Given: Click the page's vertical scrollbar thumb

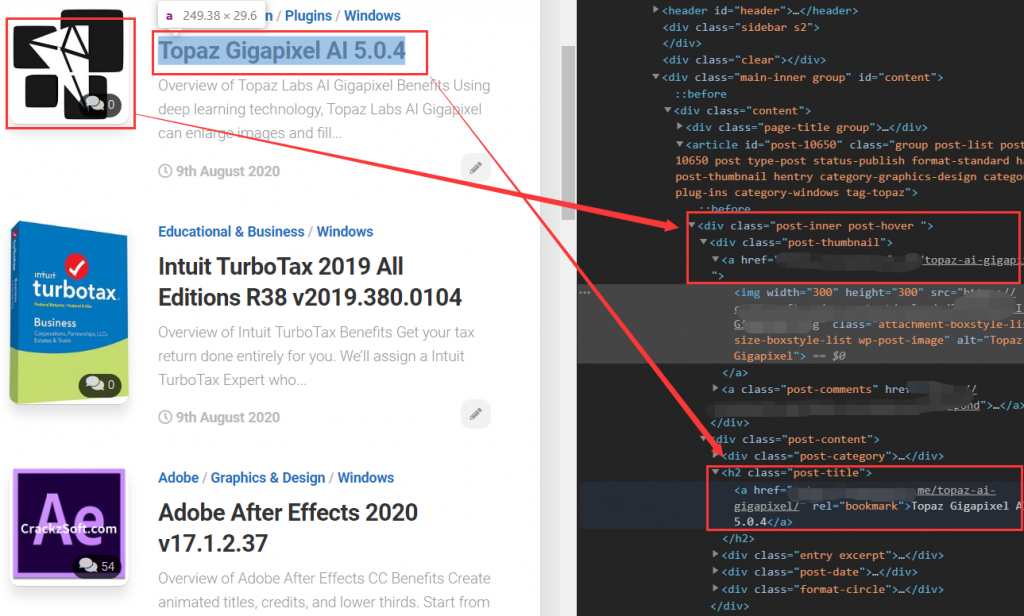Looking at the screenshot, I should [x=568, y=133].
